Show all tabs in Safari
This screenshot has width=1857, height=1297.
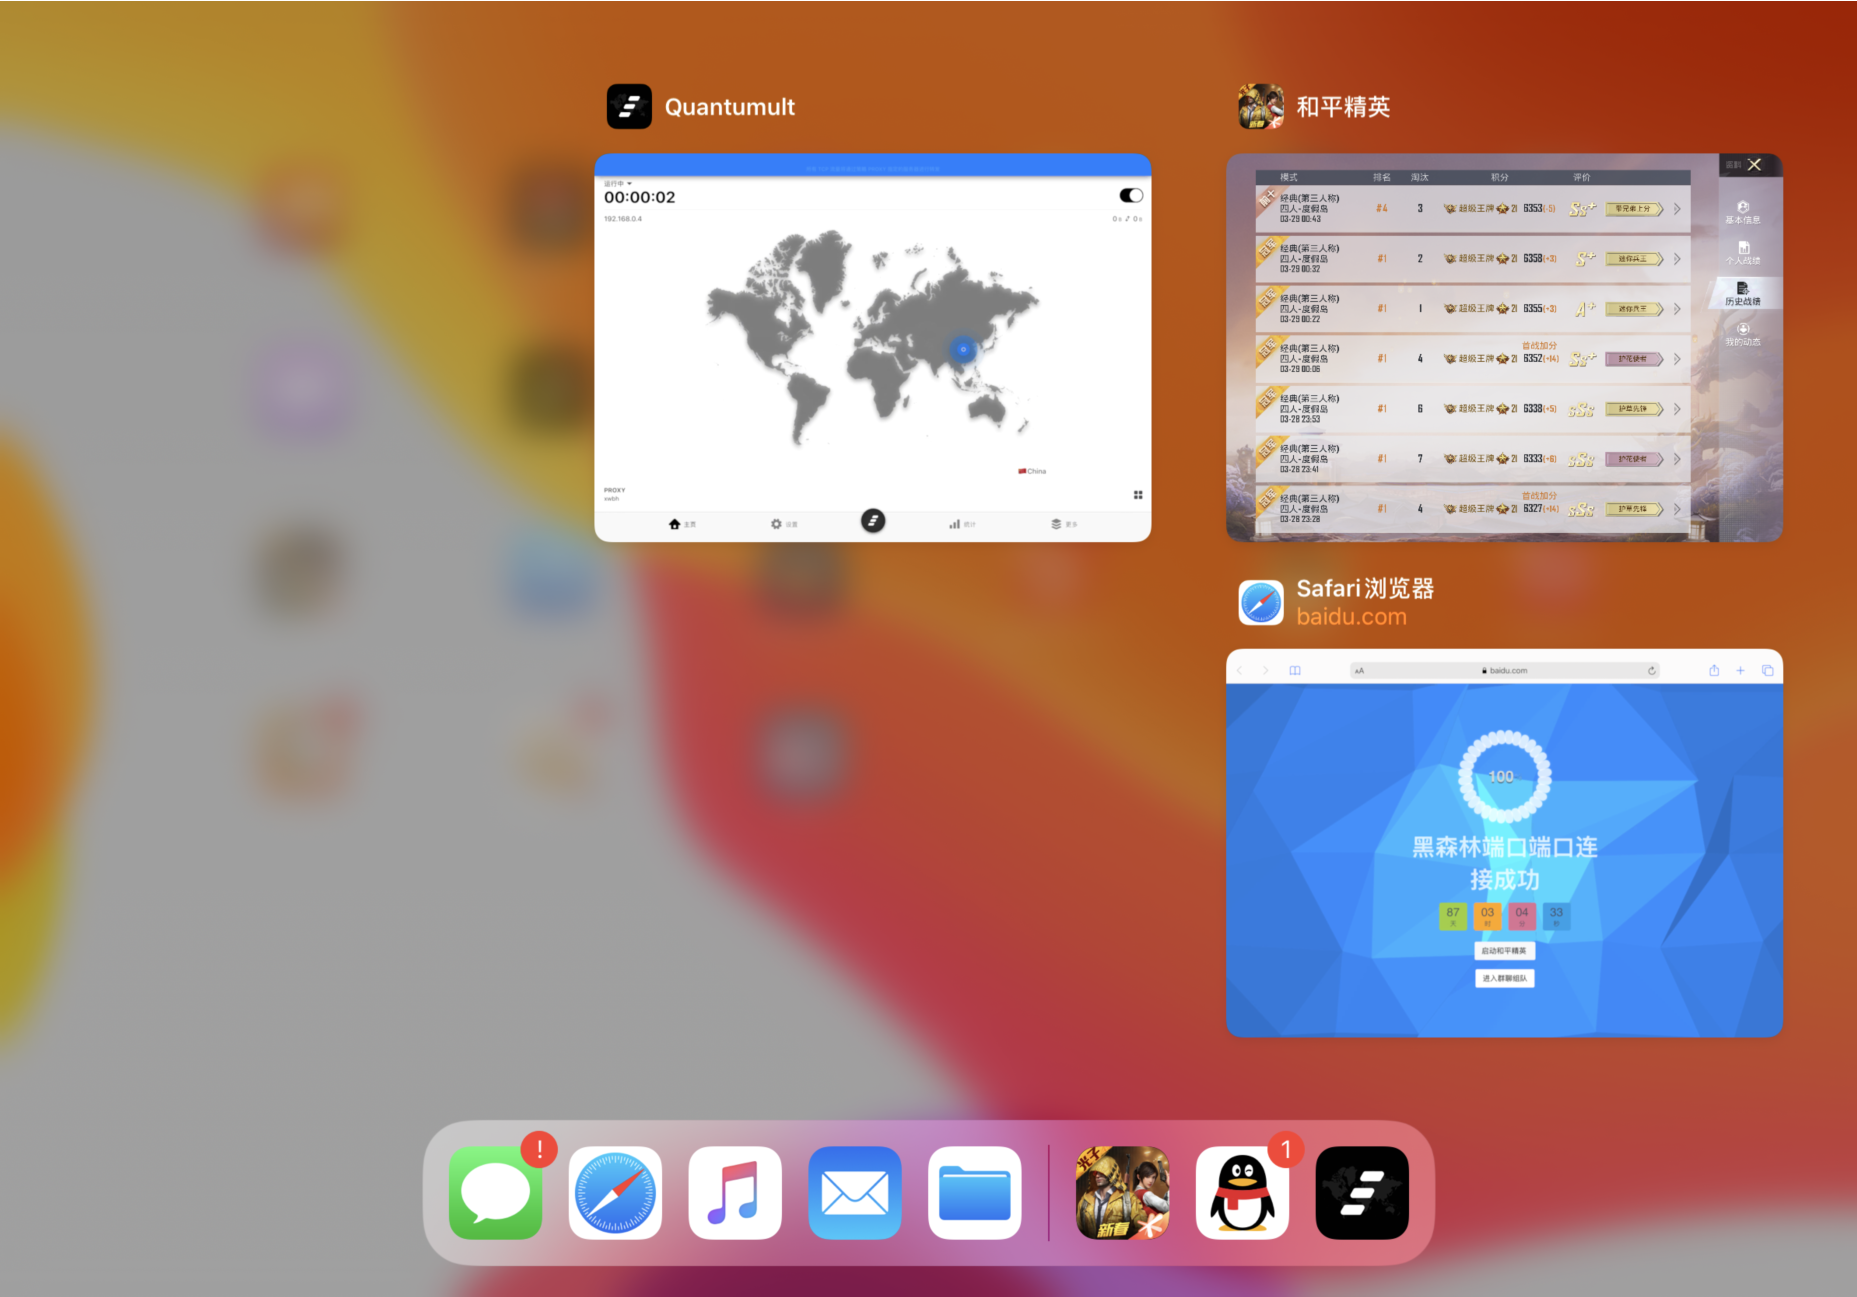1767,670
